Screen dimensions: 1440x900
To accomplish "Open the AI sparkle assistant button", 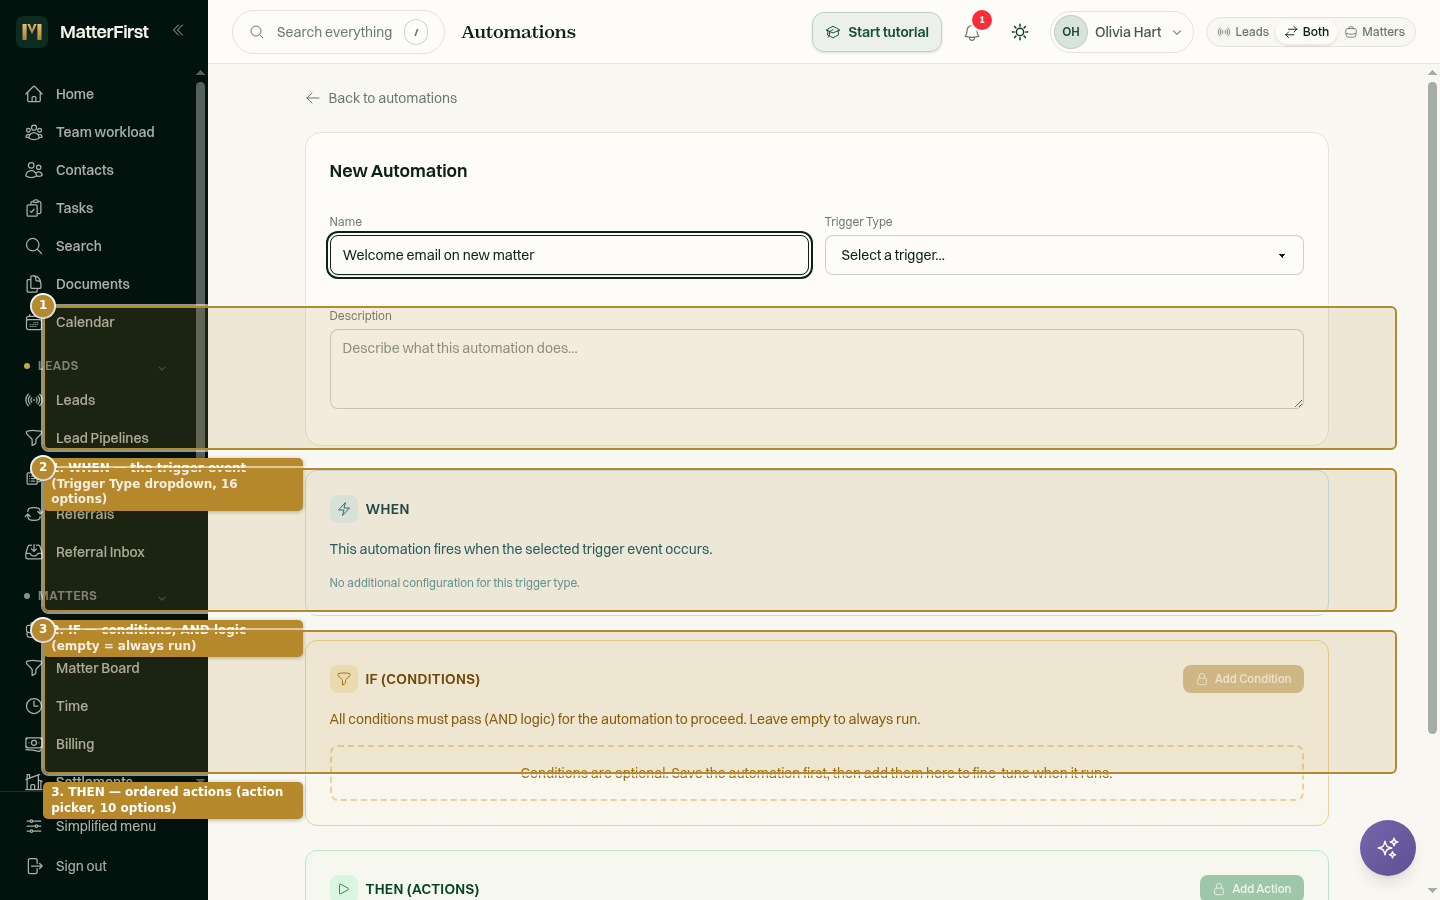I will (1388, 848).
